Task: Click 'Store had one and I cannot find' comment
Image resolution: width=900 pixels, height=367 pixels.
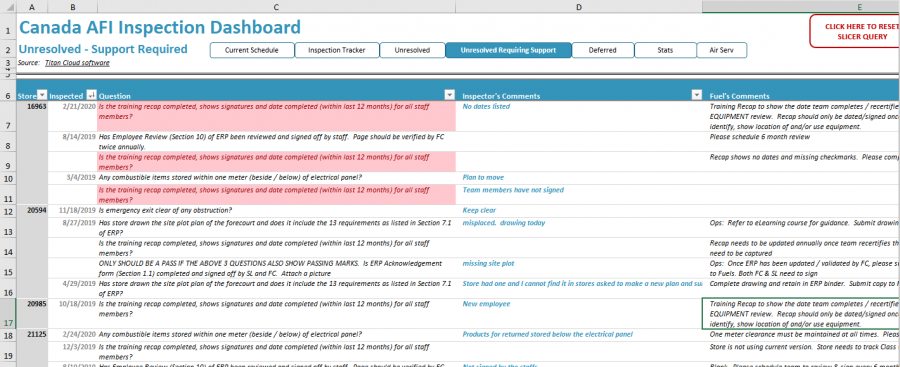Action: [x=582, y=283]
